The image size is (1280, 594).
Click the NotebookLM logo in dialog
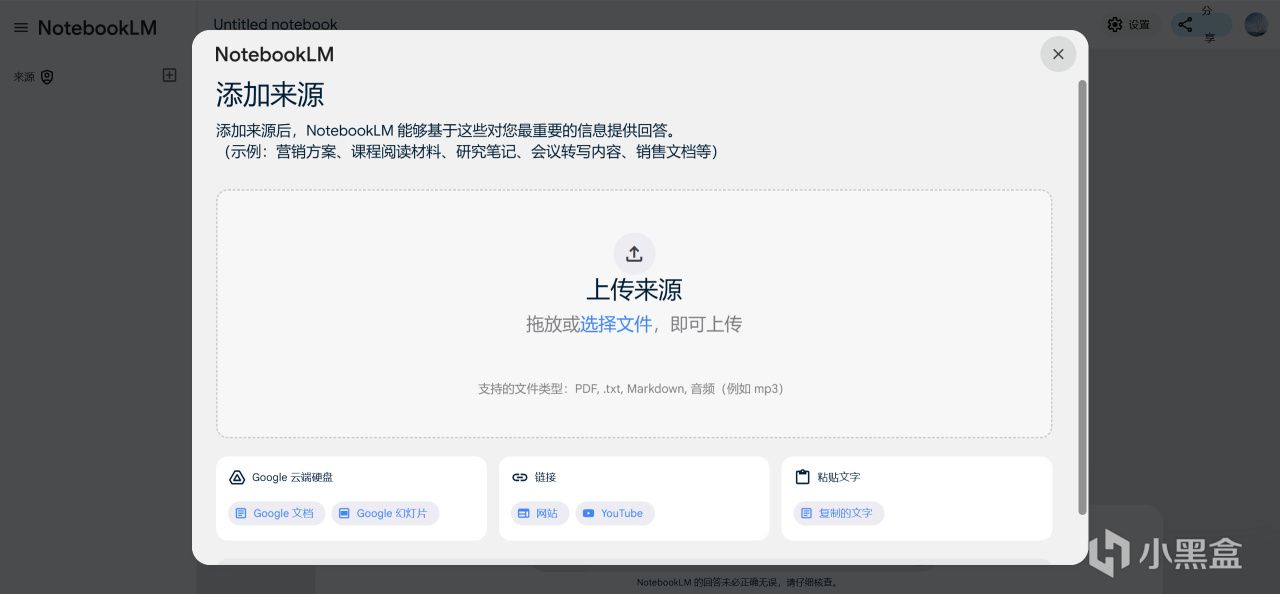(x=275, y=54)
